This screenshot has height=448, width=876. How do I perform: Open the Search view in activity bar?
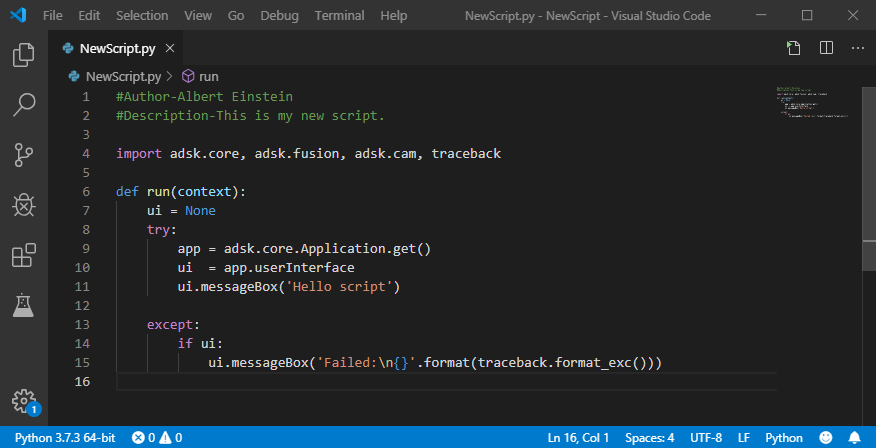[23, 104]
